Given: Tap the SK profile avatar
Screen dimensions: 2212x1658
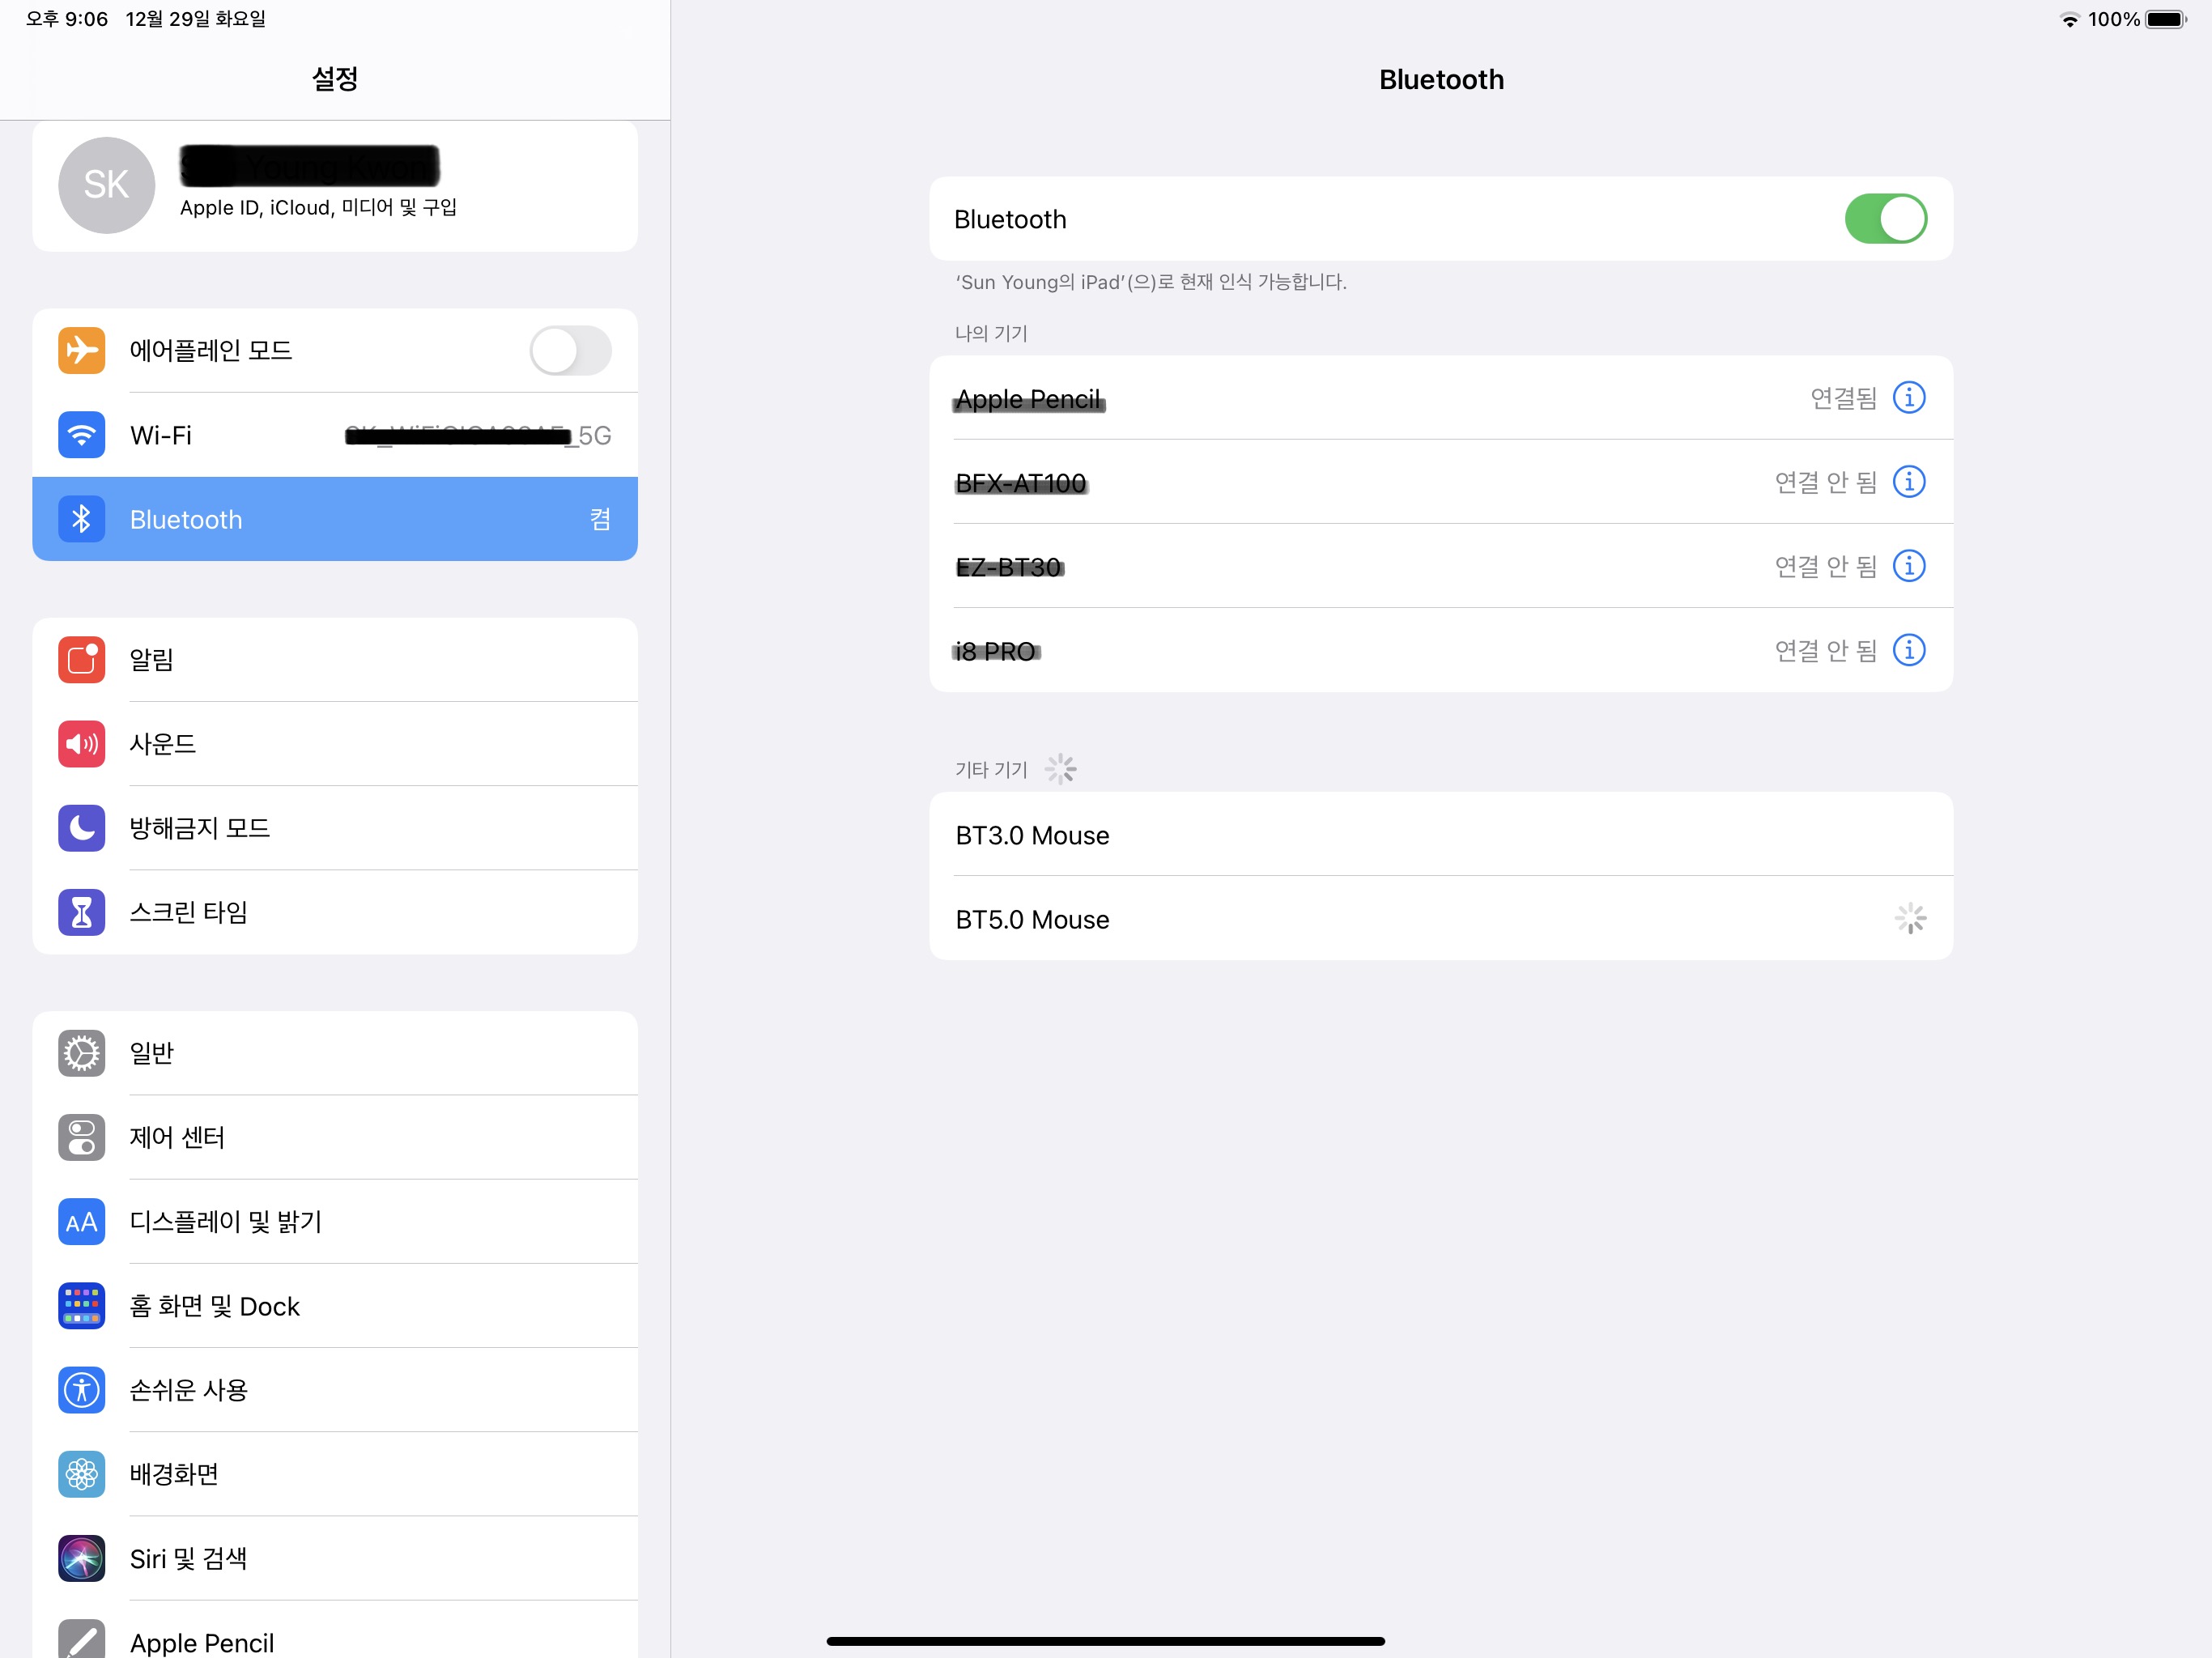Looking at the screenshot, I should (106, 185).
